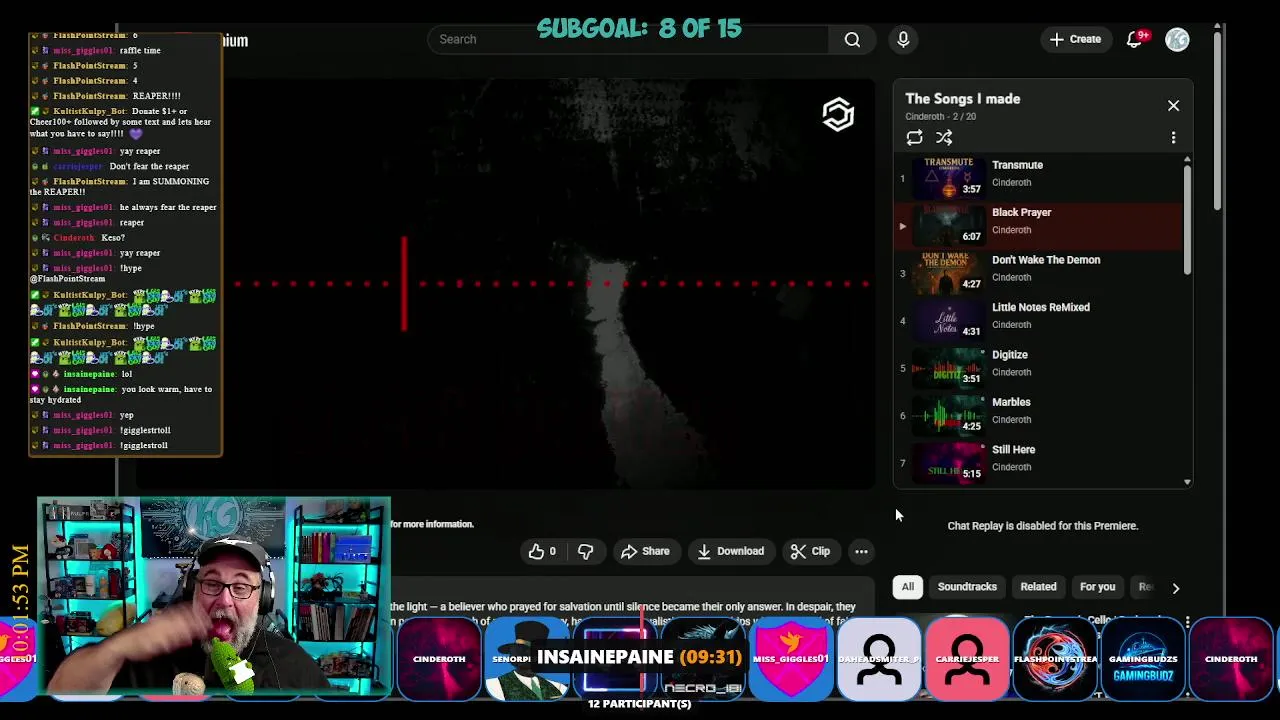
Task: Click the playlist title The Songs I made
Action: 963,99
